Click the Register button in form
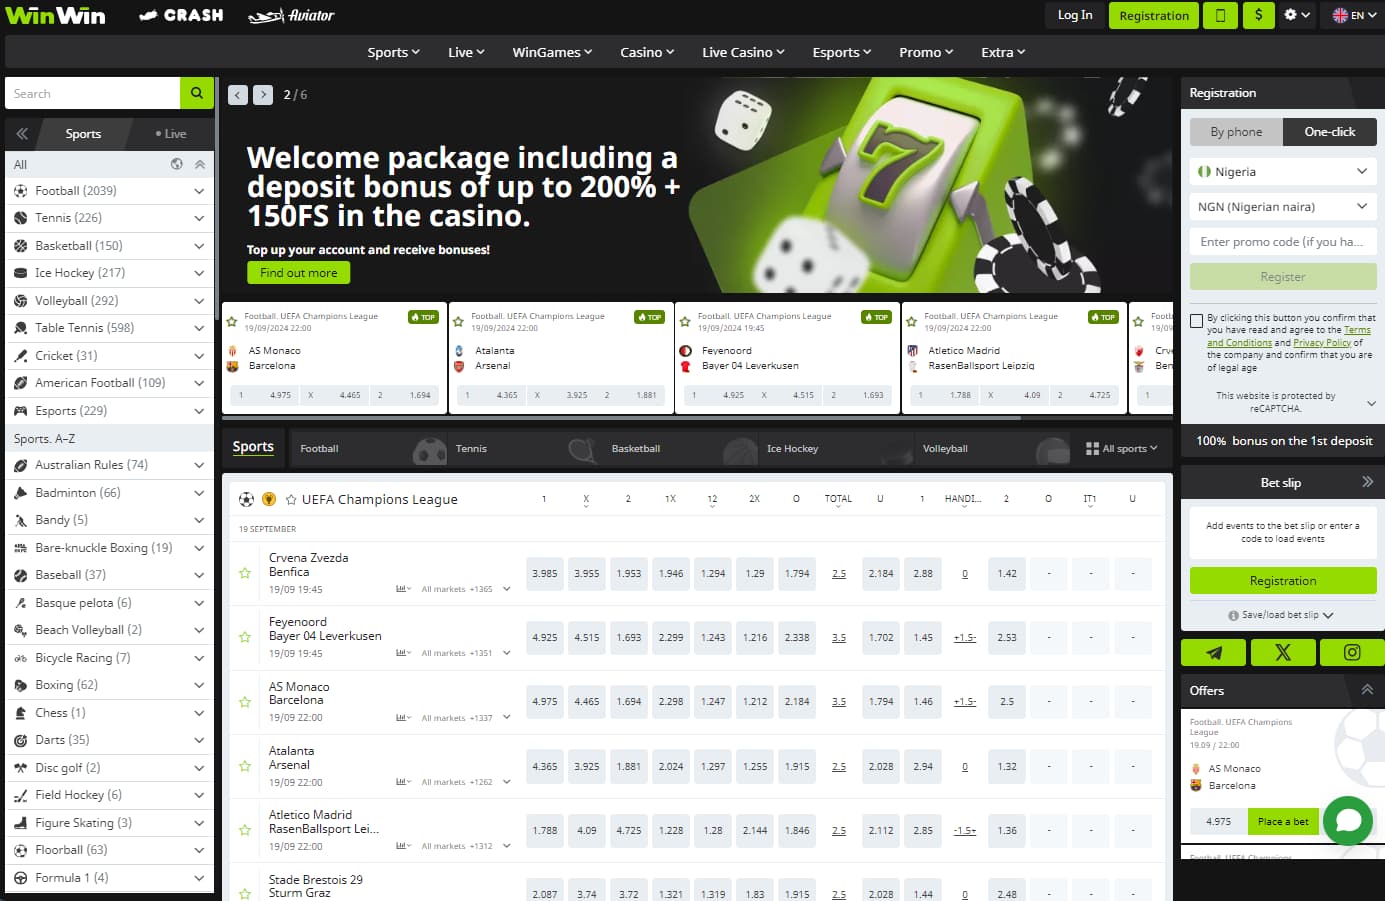The width and height of the screenshot is (1385, 901). pos(1283,277)
